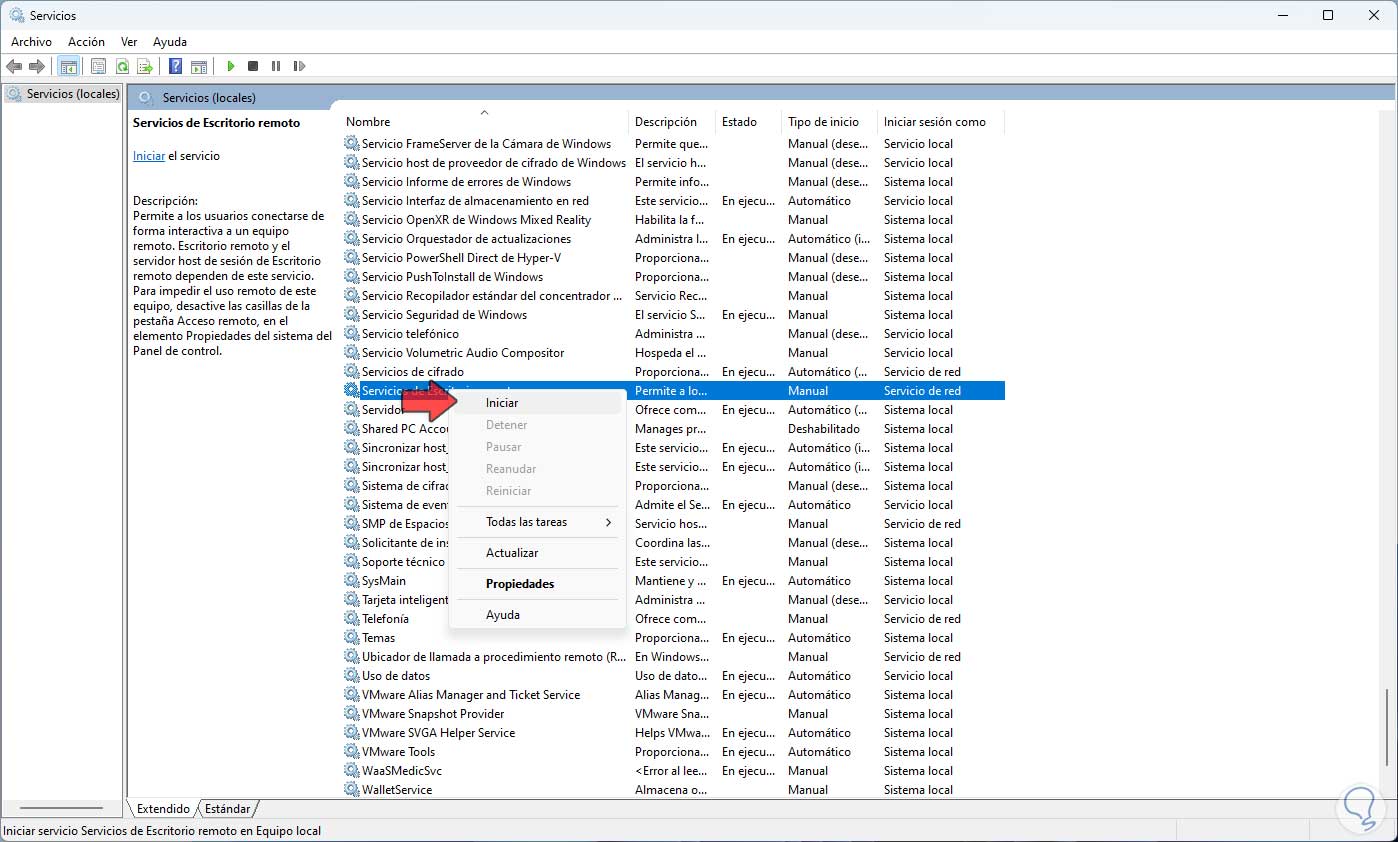1398x842 pixels.
Task: Click the Iniciar el servicio link
Action: [x=149, y=156]
